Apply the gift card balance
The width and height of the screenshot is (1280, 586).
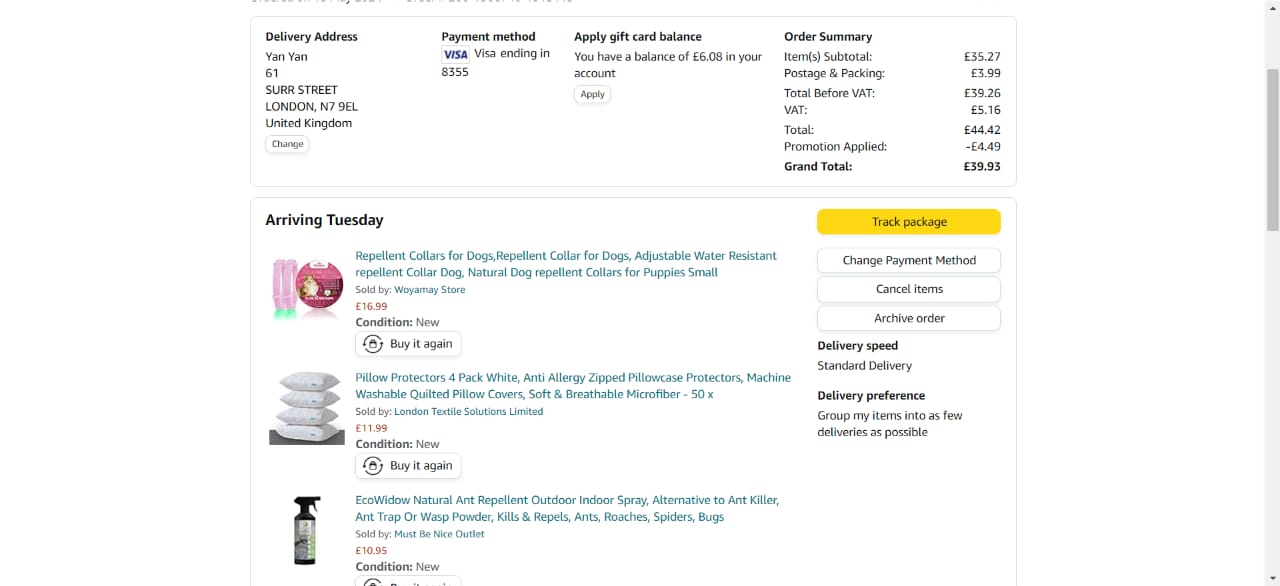click(x=593, y=94)
